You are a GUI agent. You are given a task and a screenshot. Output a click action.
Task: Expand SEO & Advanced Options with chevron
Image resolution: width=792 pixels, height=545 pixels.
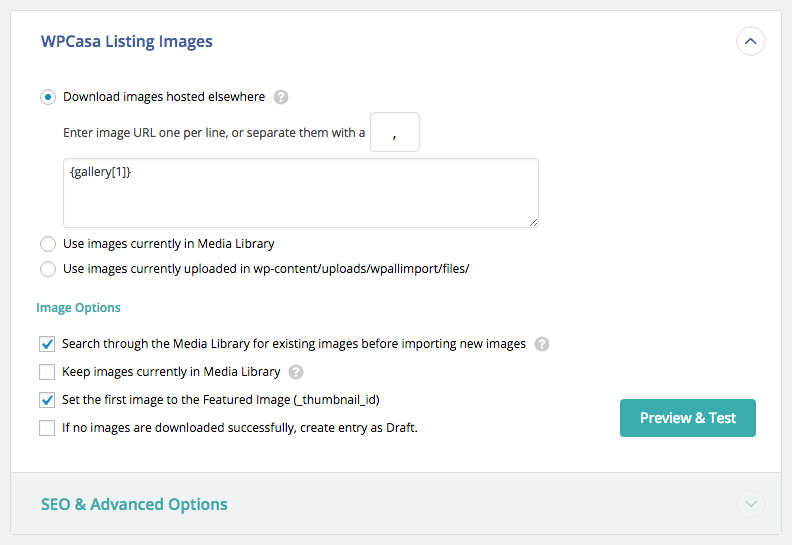750,504
